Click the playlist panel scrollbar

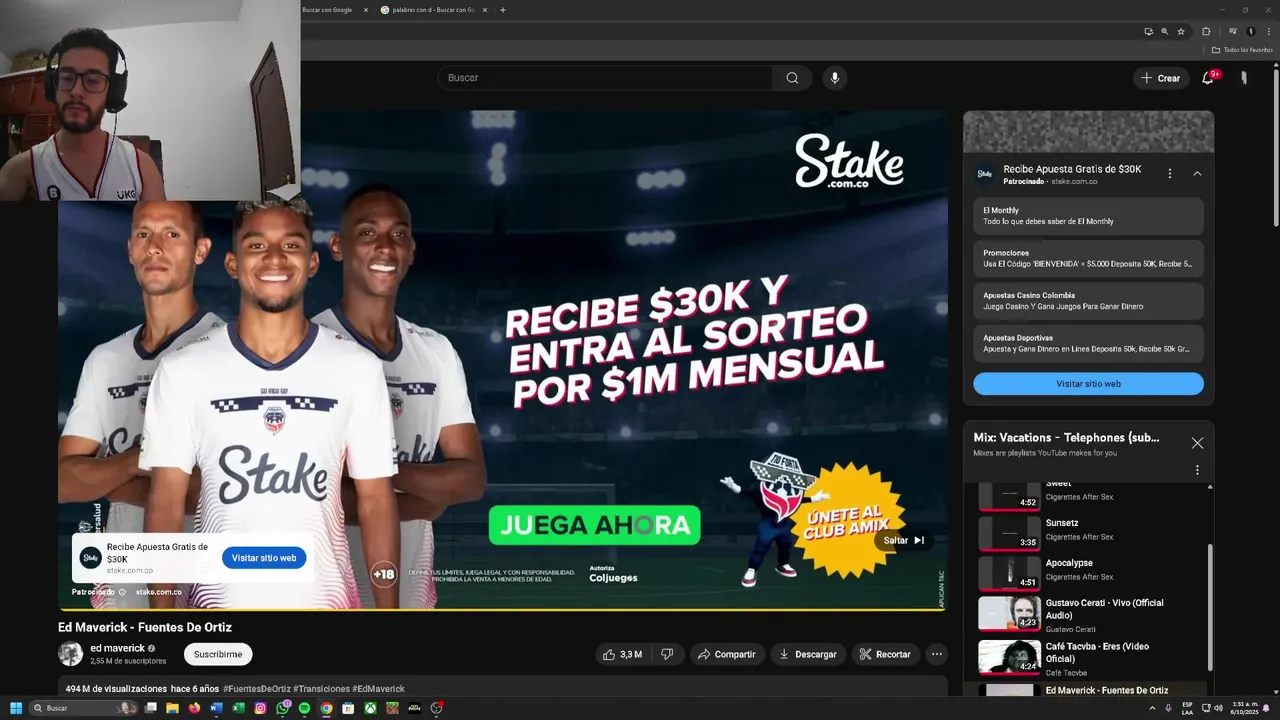(1210, 608)
